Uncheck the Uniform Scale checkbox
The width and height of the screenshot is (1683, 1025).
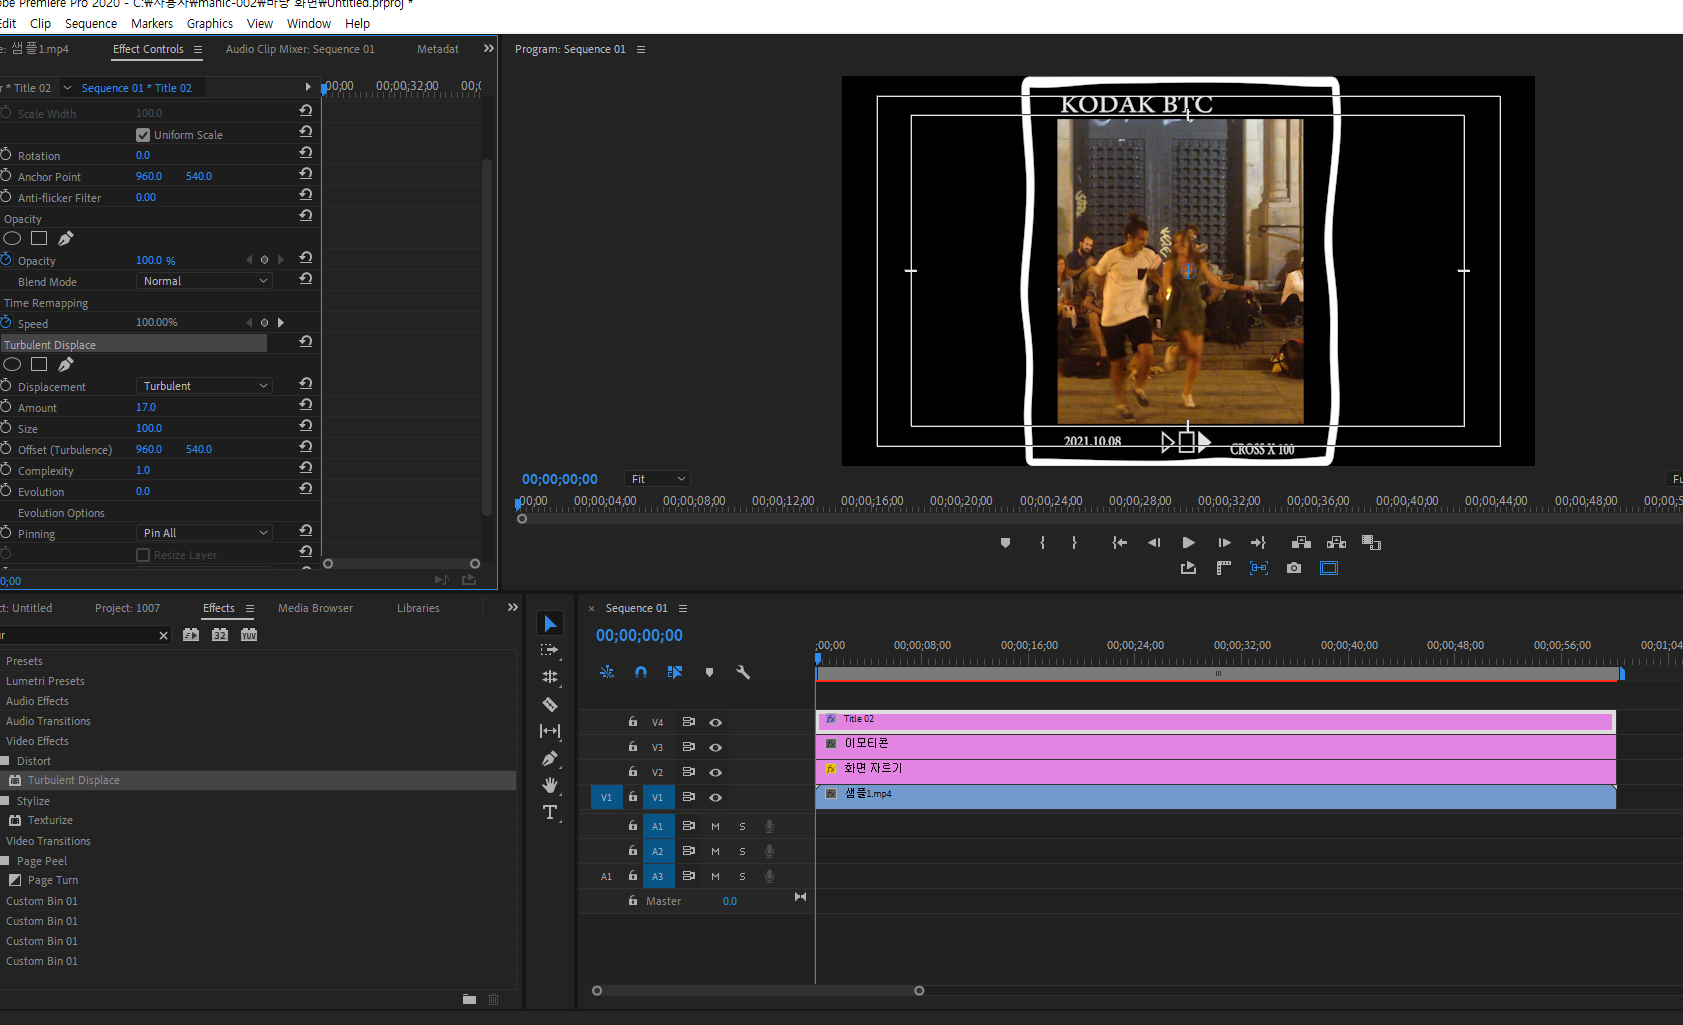click(x=143, y=135)
